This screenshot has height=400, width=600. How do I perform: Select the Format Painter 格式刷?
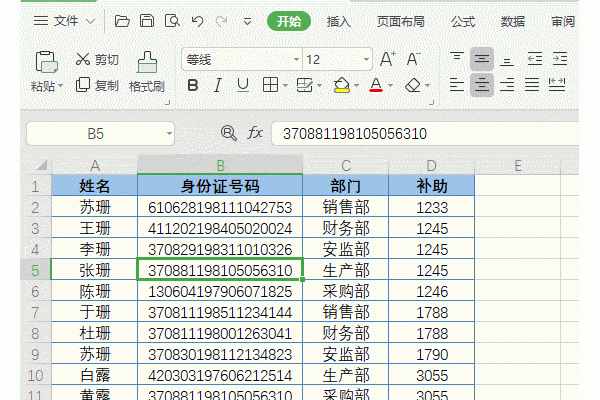click(147, 72)
